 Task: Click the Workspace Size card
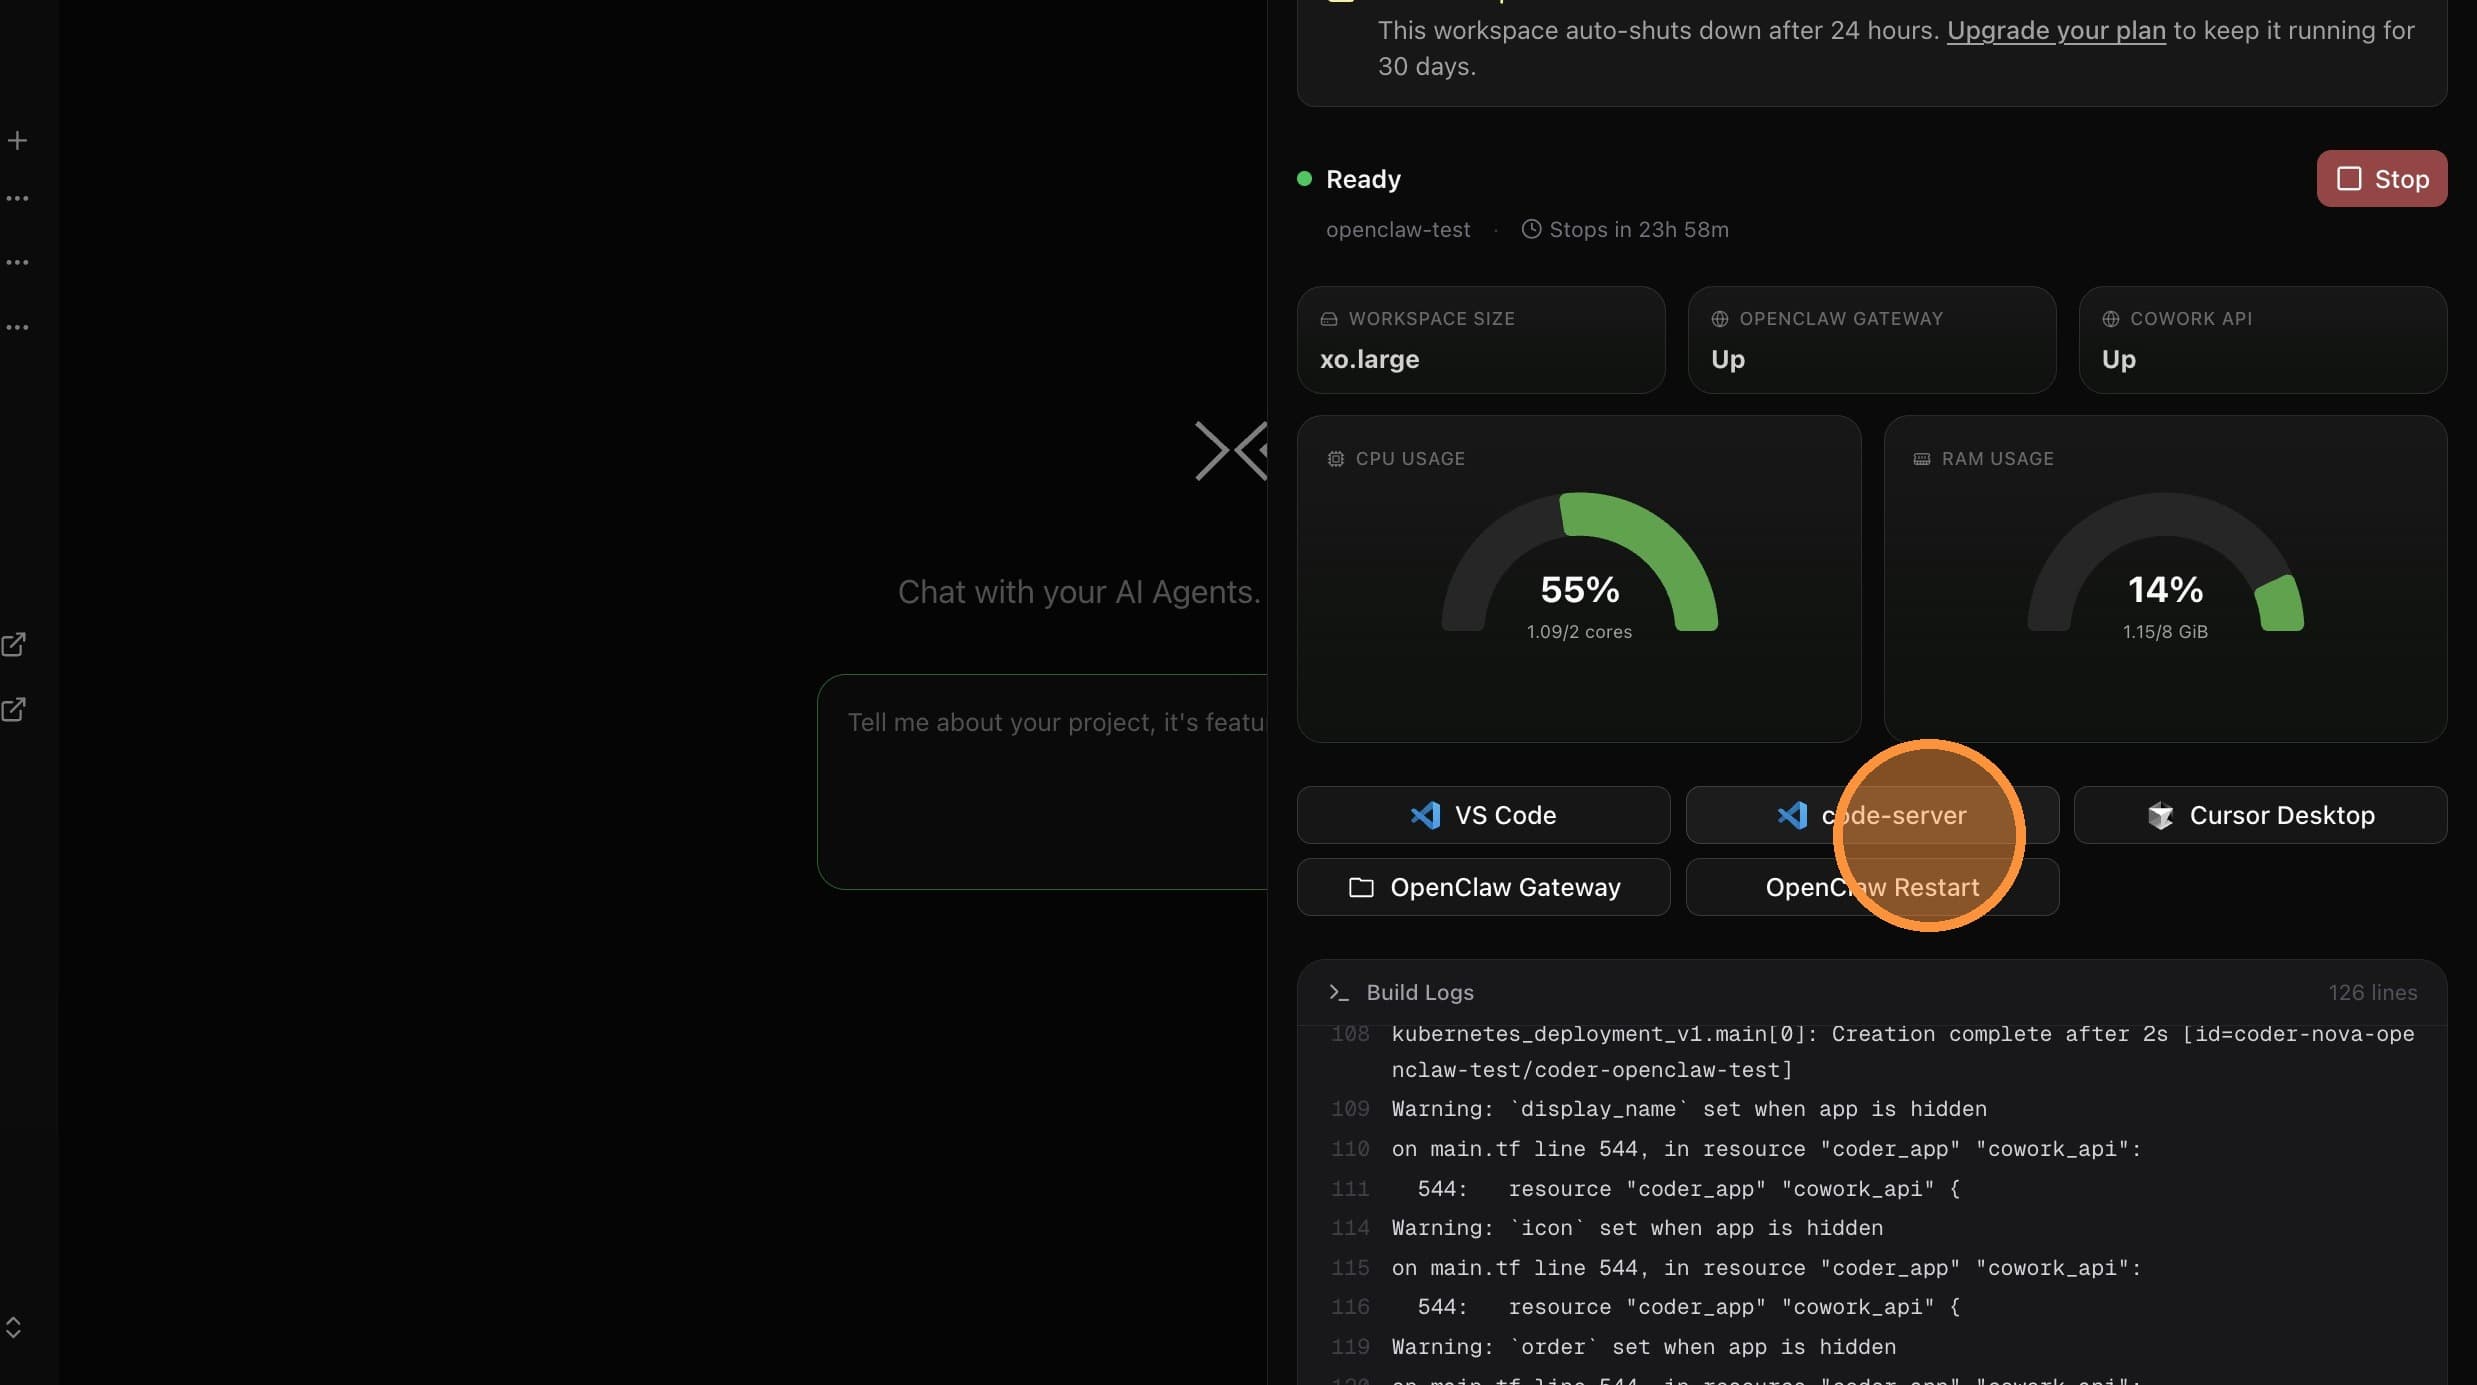tap(1480, 340)
